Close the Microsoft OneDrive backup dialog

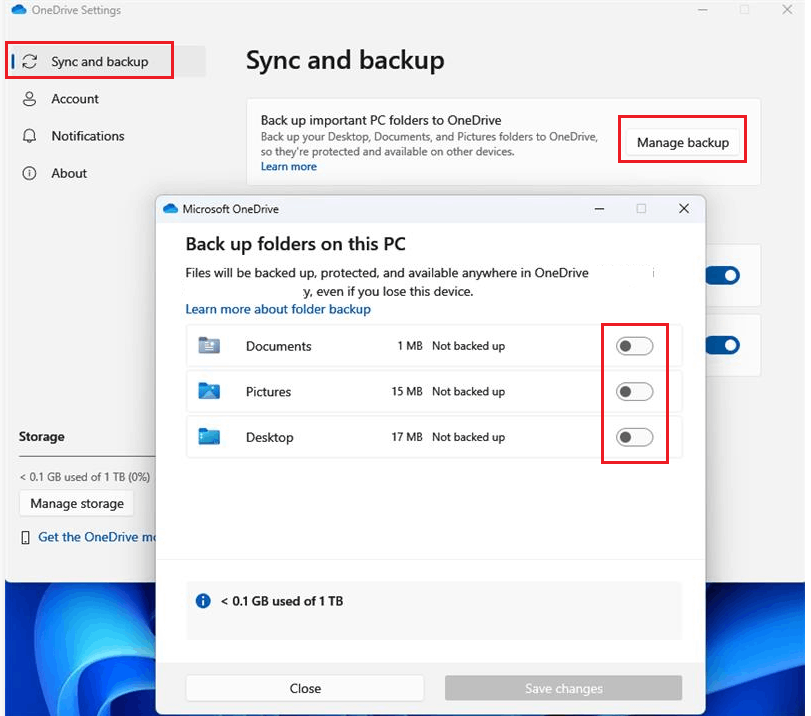pos(684,208)
